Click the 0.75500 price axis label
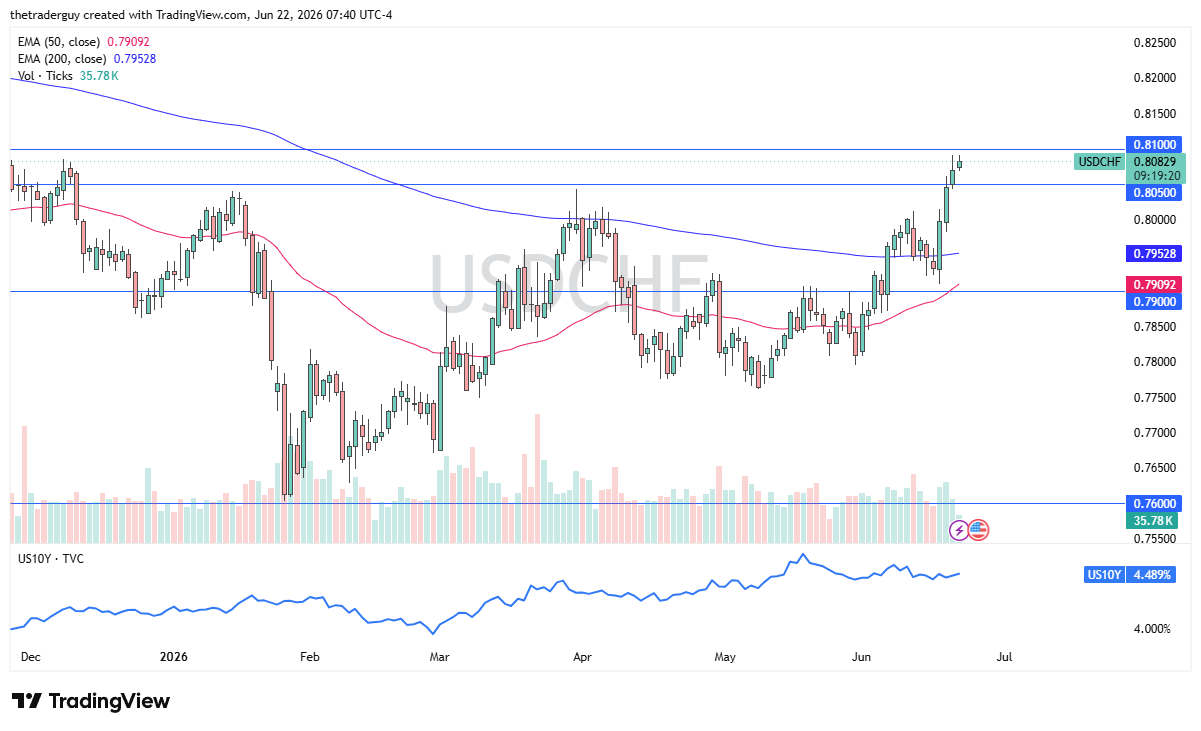 tap(1154, 539)
